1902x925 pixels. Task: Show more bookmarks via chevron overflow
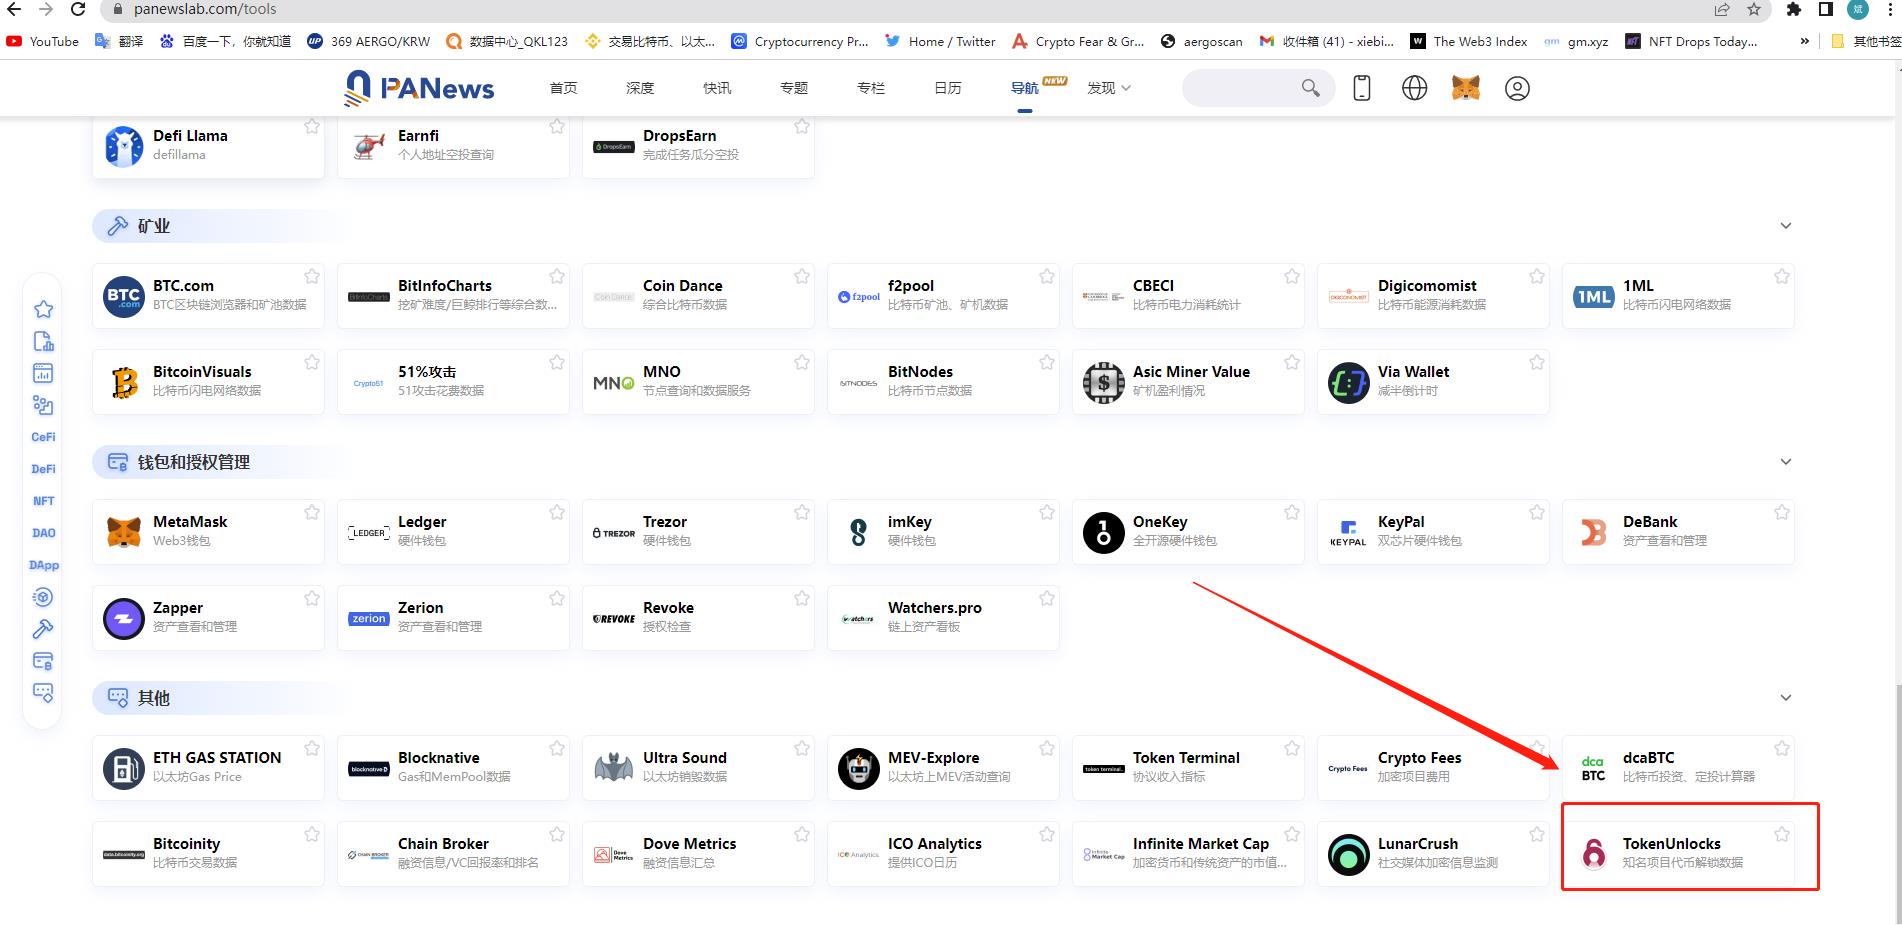pos(1805,41)
